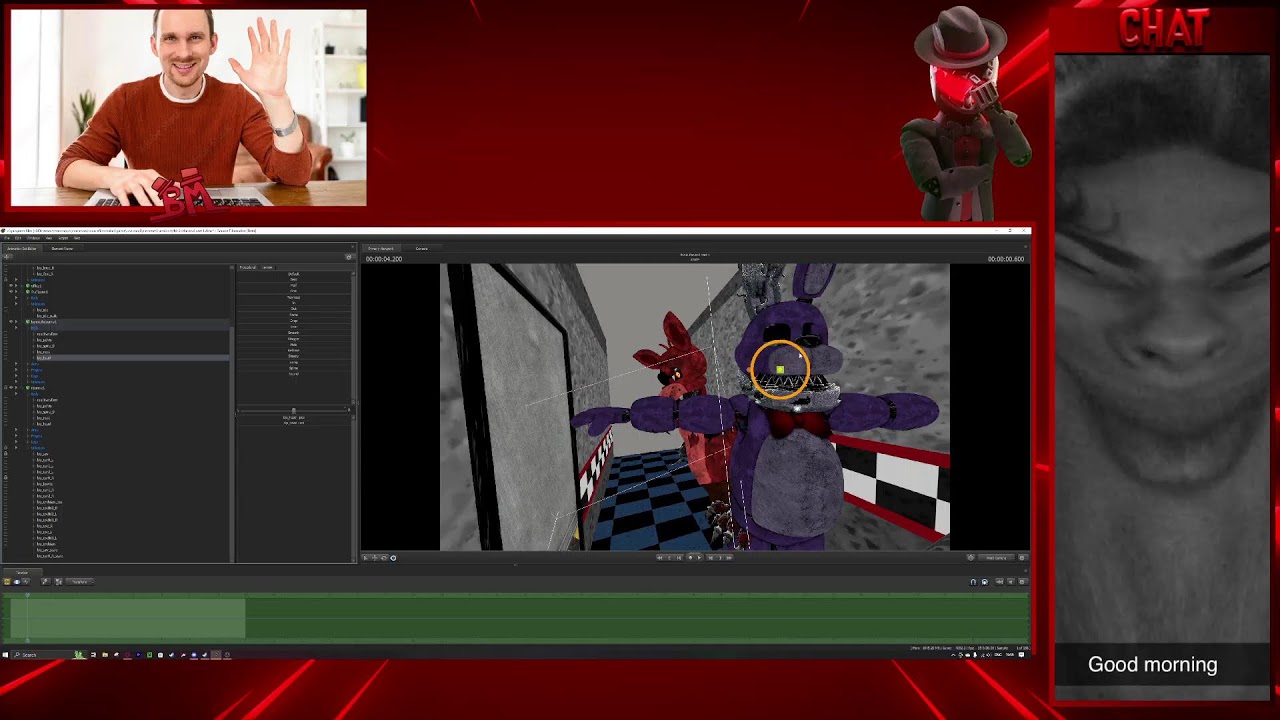The image size is (1280, 720).
Task: Toggle eye icon of locked animation set below Unknown
Action: [11, 388]
